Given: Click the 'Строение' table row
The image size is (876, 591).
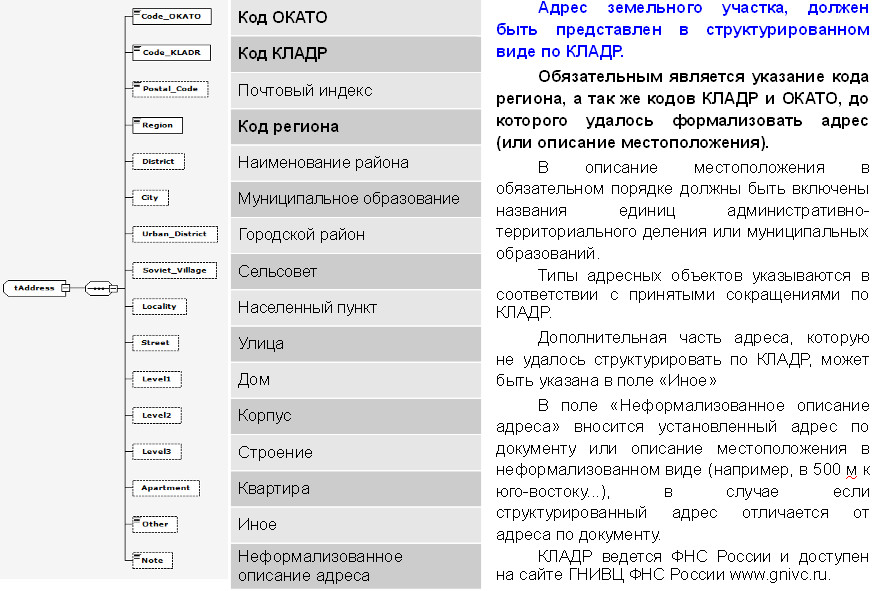Looking at the screenshot, I should click(356, 452).
